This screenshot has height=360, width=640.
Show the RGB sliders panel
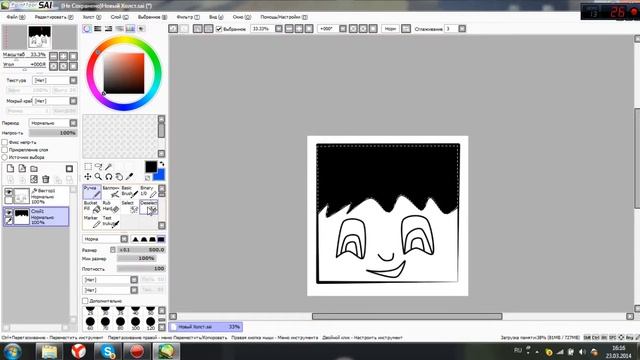point(98,29)
